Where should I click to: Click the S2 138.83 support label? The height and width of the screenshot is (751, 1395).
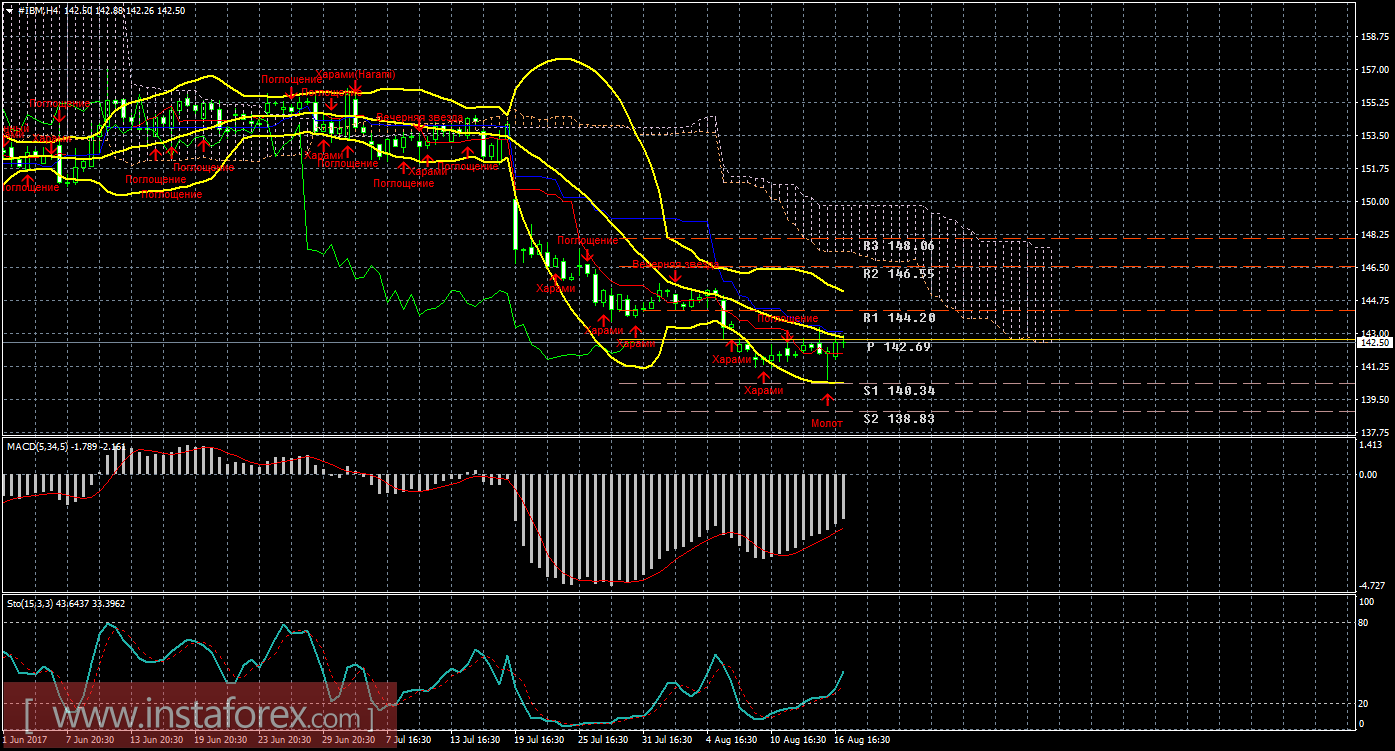(900, 419)
